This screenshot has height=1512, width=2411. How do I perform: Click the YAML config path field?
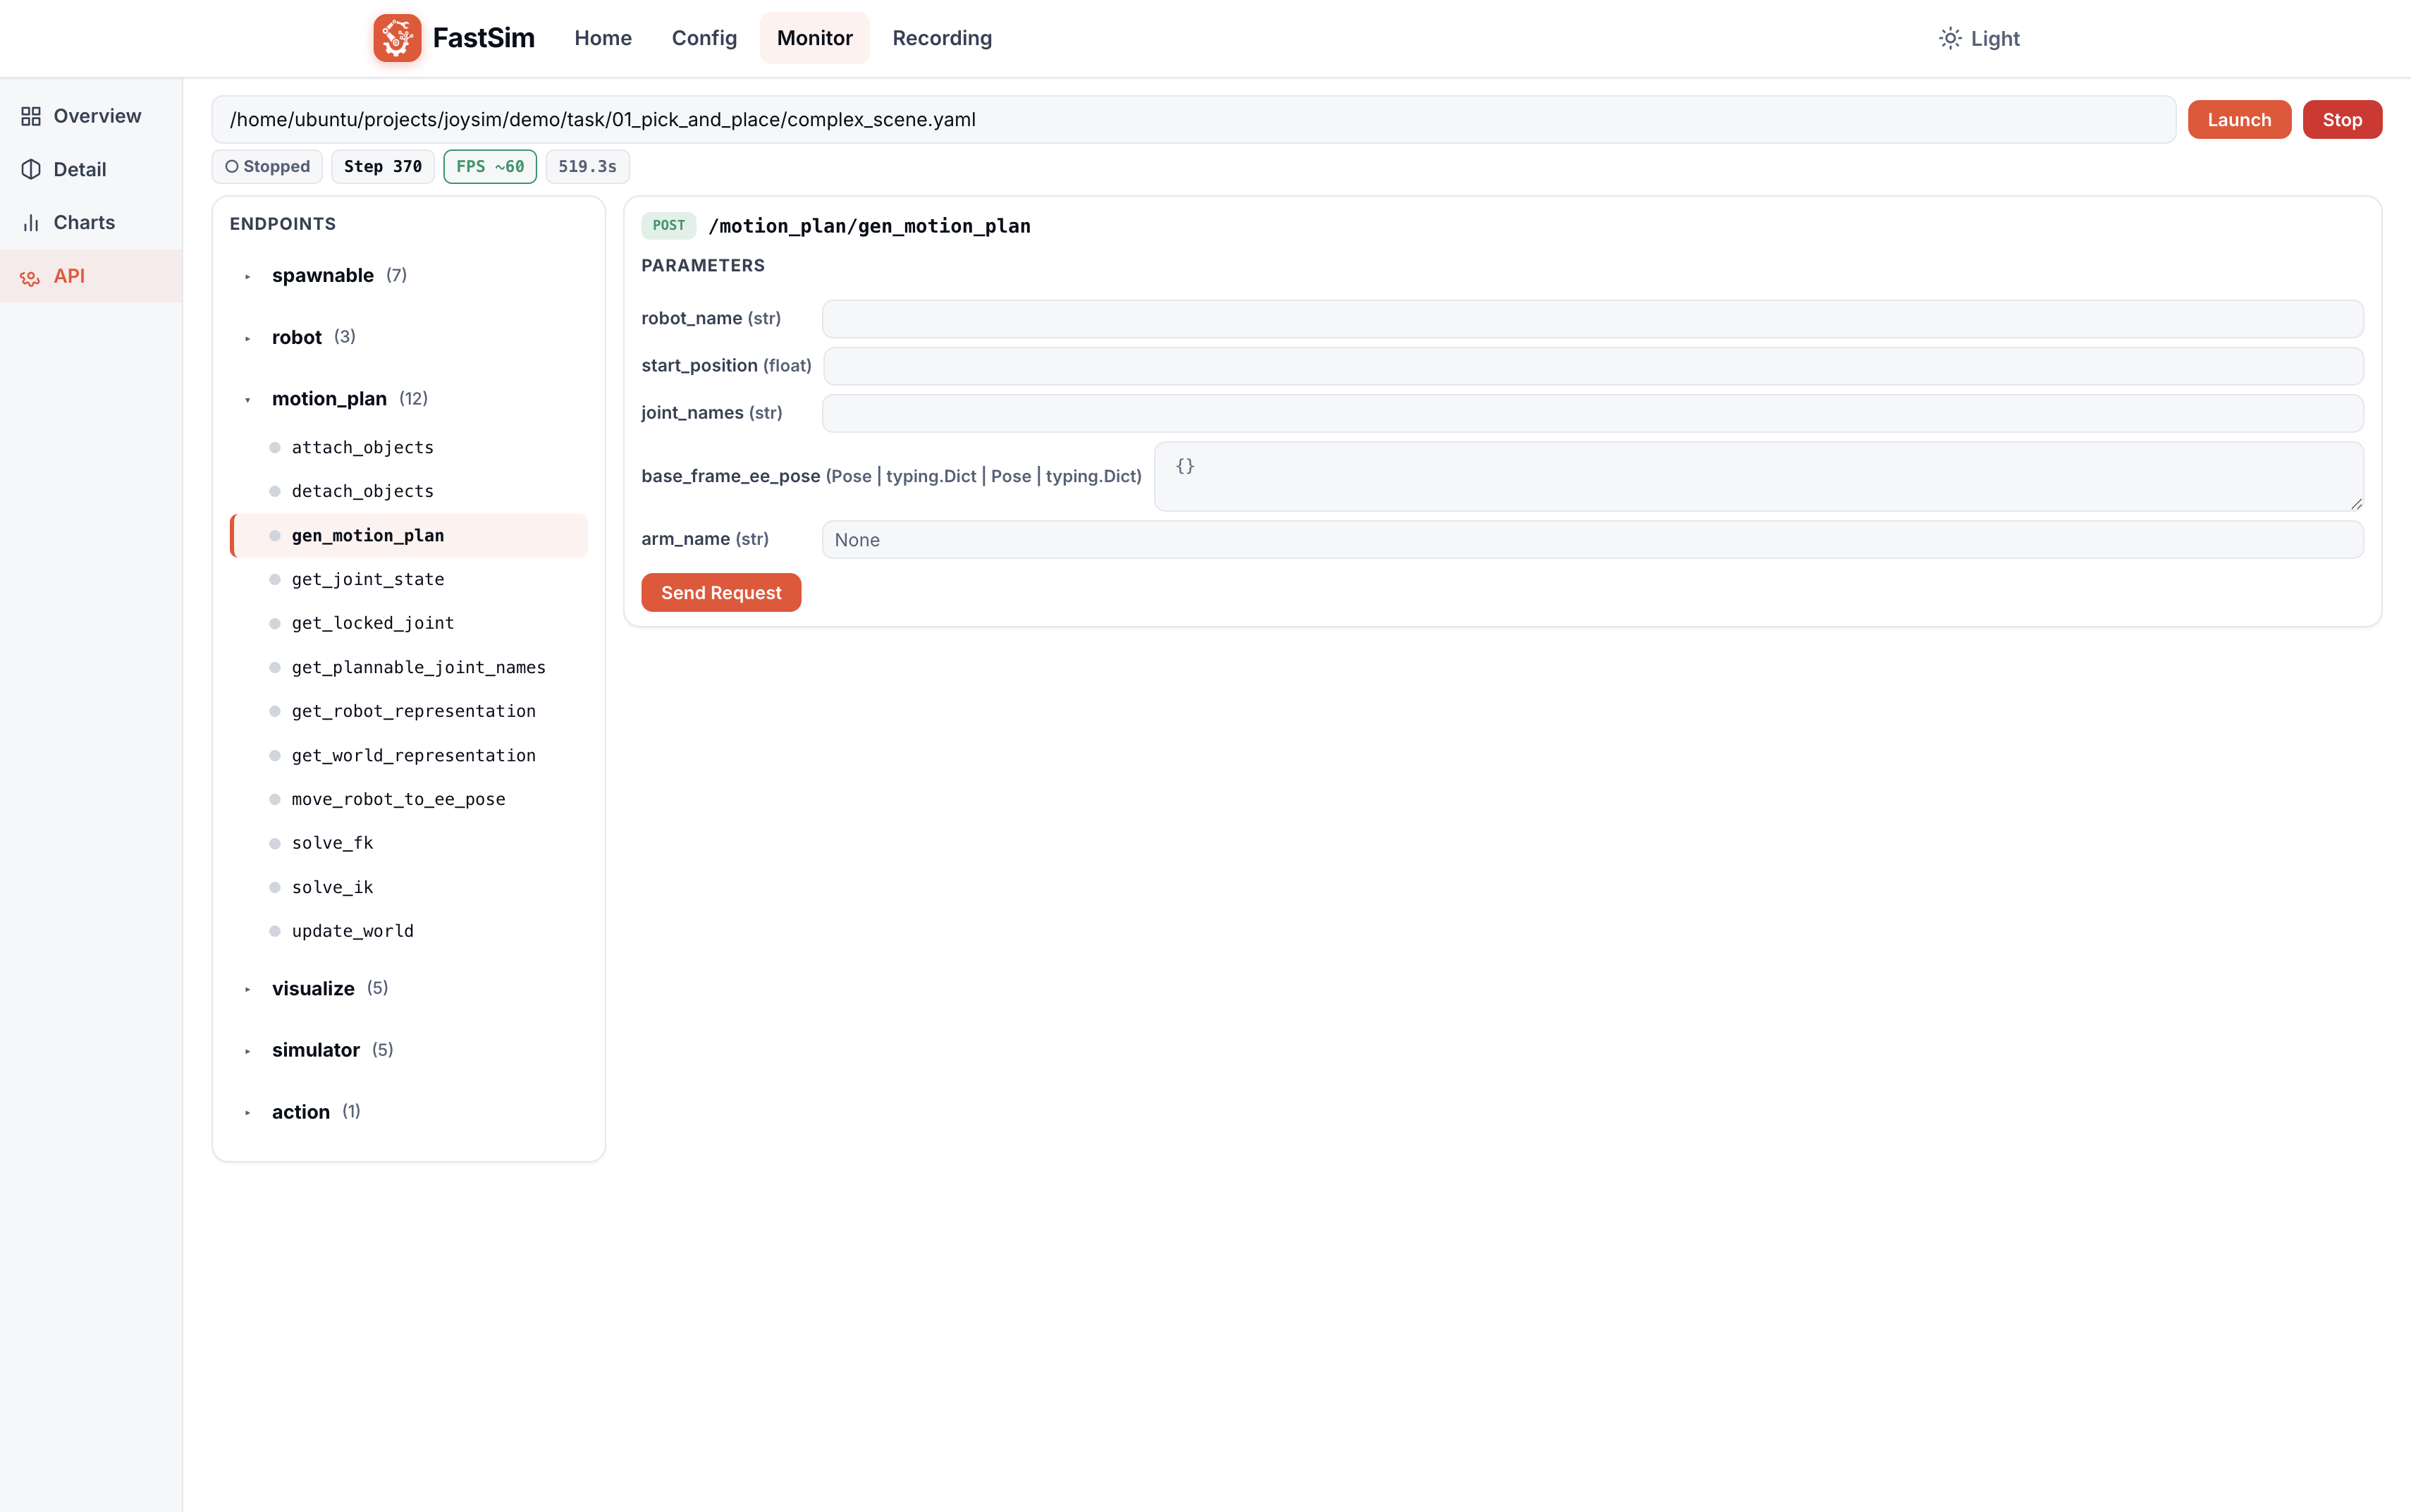(1193, 120)
